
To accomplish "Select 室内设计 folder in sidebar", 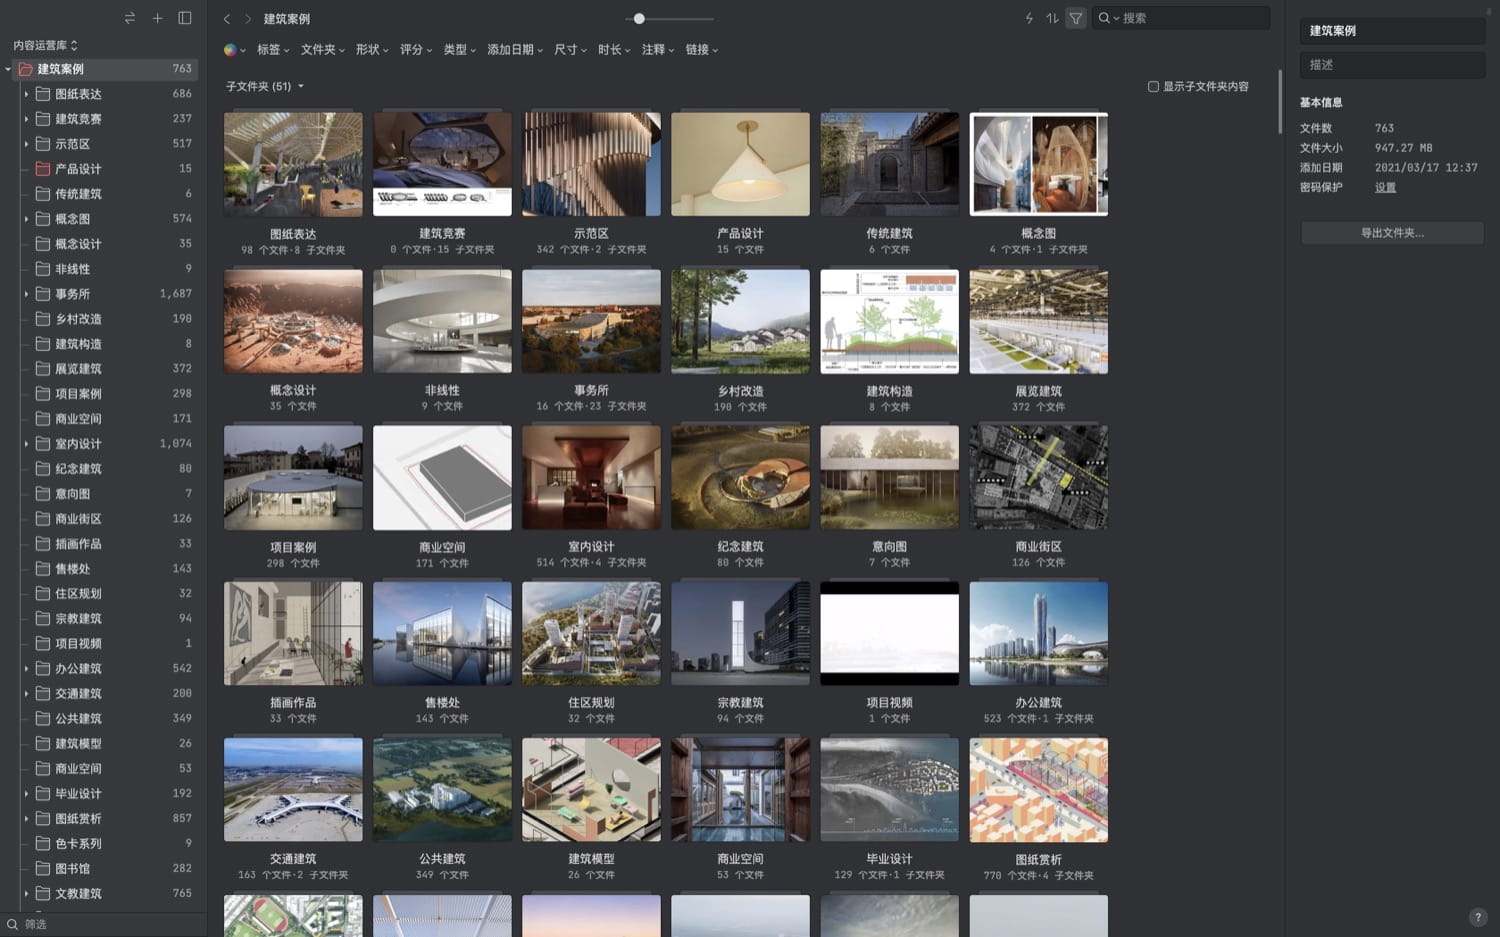I will coord(78,444).
